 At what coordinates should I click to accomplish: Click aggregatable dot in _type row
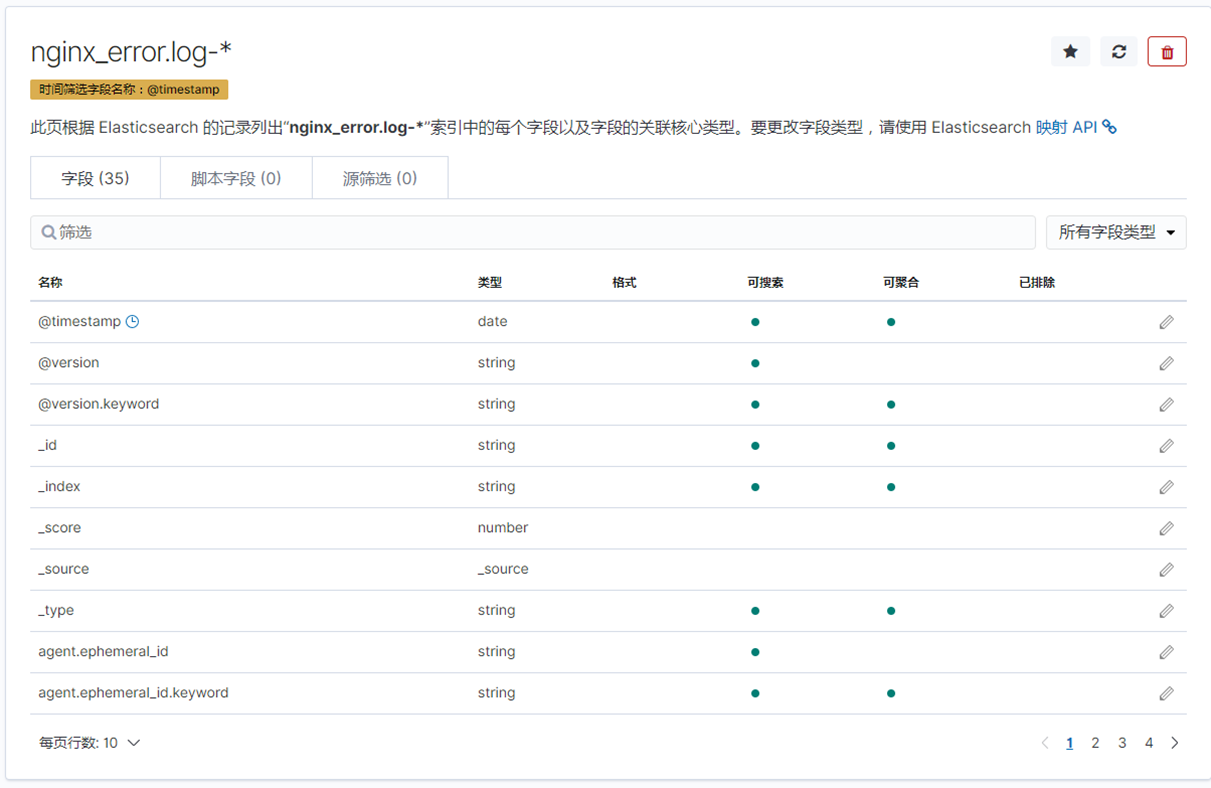point(891,610)
